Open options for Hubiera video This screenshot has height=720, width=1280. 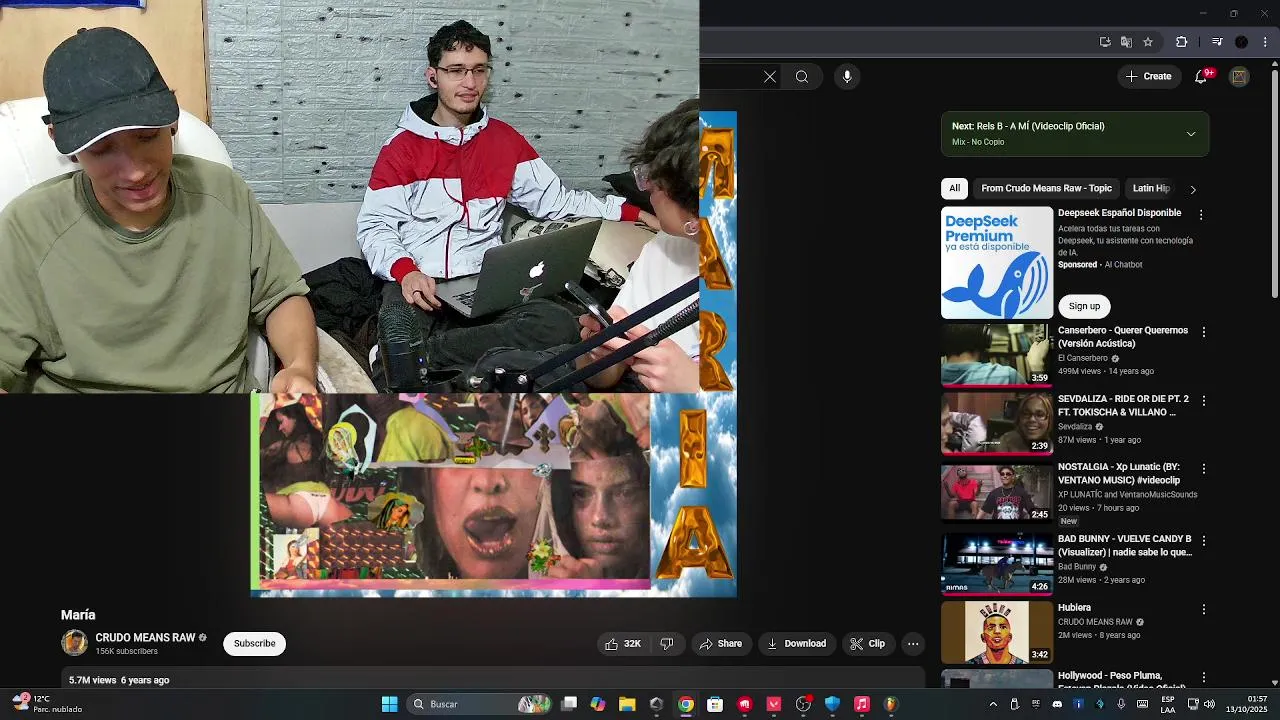[x=1203, y=609]
